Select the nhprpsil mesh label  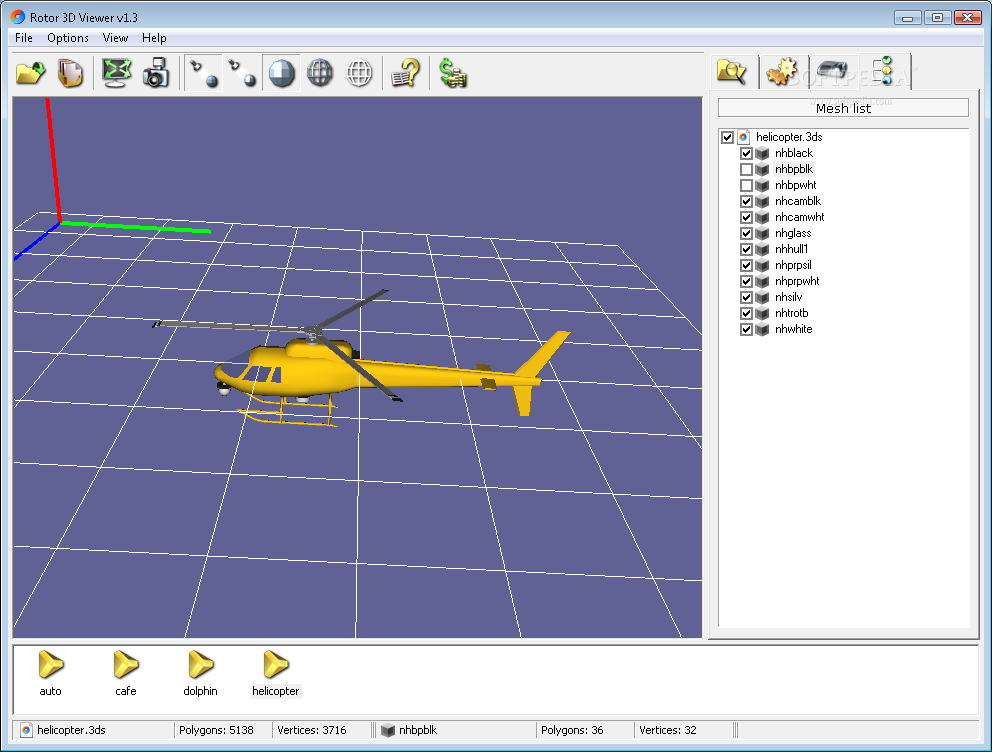(x=793, y=265)
